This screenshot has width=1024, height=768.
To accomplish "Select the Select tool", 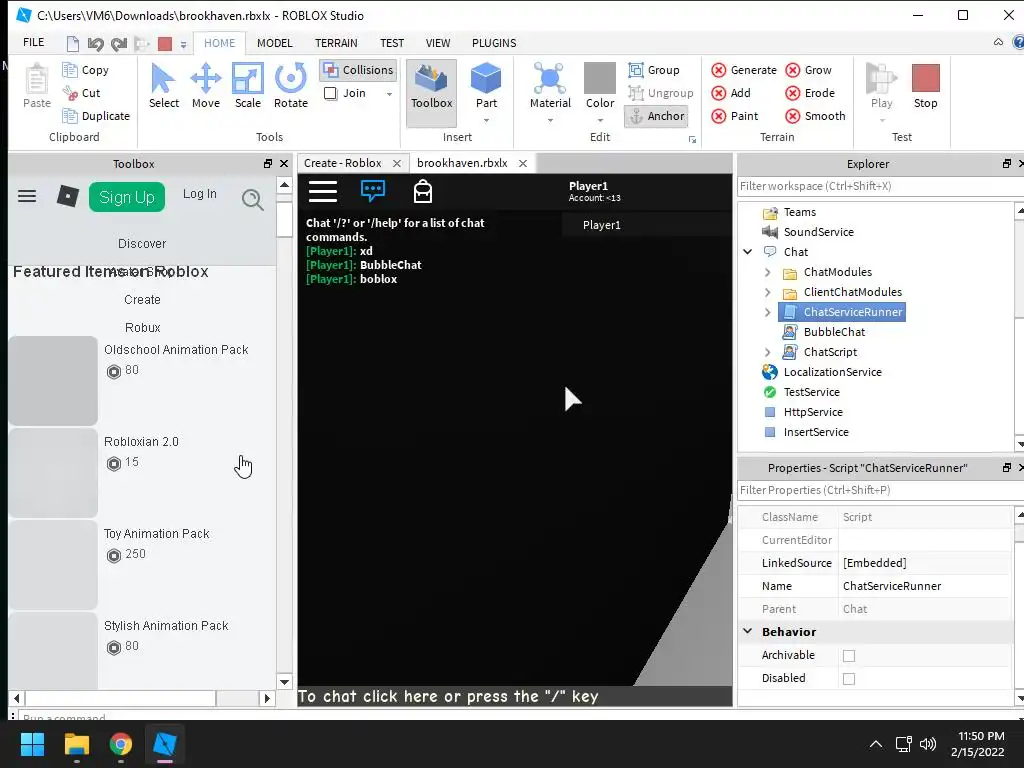I will 163,86.
